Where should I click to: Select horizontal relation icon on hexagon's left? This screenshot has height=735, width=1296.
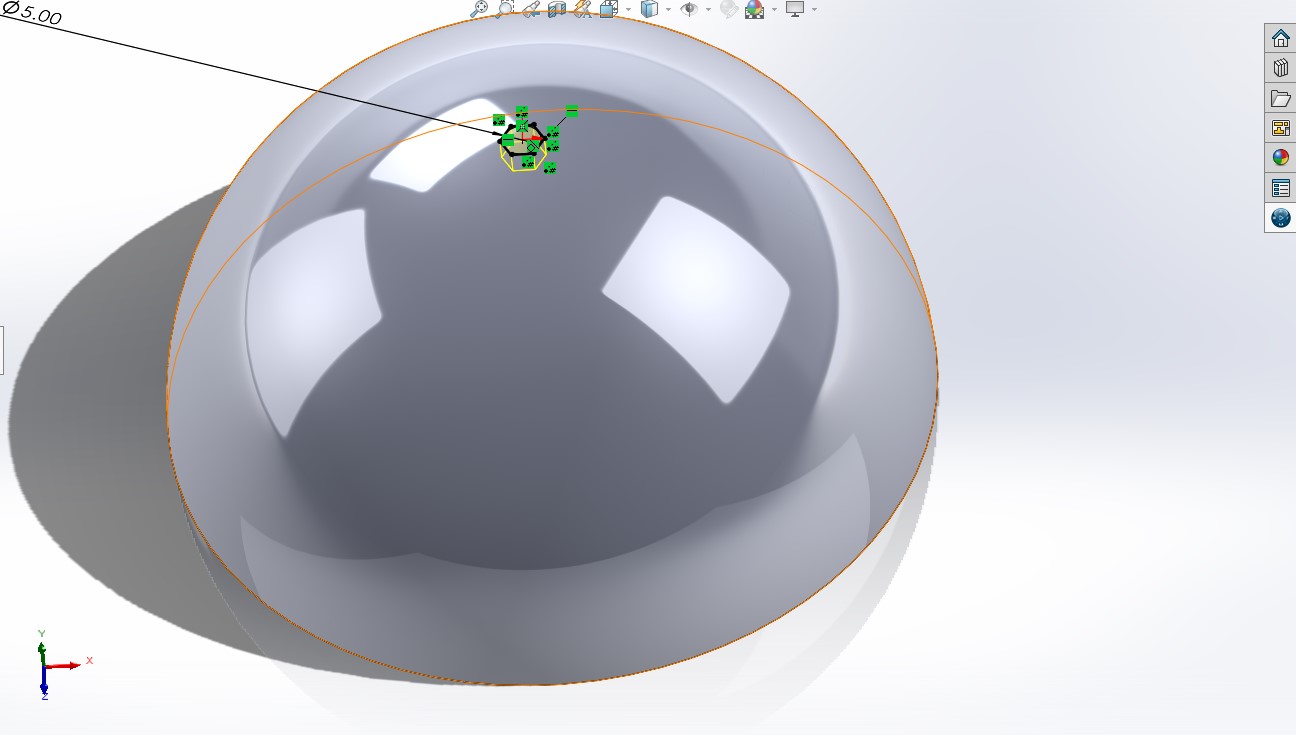(508, 140)
